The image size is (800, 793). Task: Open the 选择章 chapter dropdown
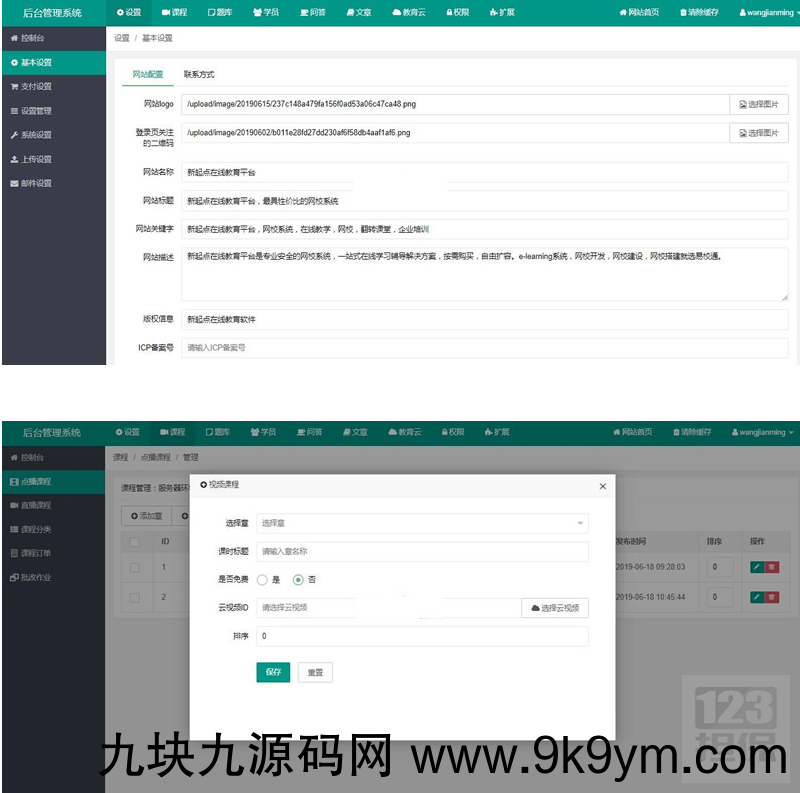[x=420, y=524]
